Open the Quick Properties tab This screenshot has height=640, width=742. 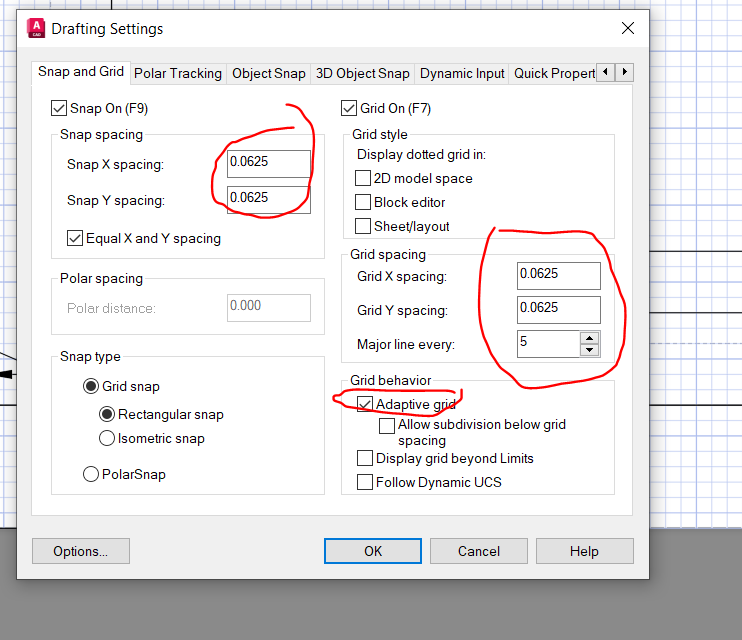click(x=554, y=73)
